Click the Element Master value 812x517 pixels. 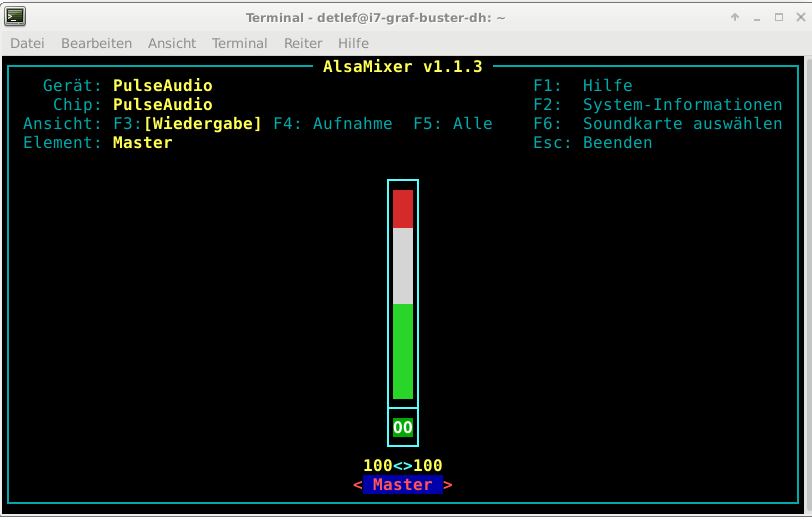(x=142, y=142)
